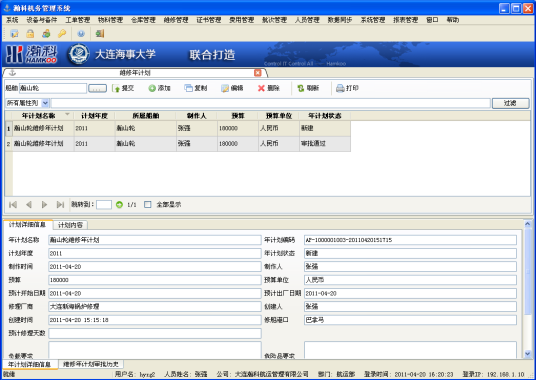Click 添加 (add) with the green plus
Image resolution: width=536 pixels, height=380 pixels.
click(x=159, y=88)
